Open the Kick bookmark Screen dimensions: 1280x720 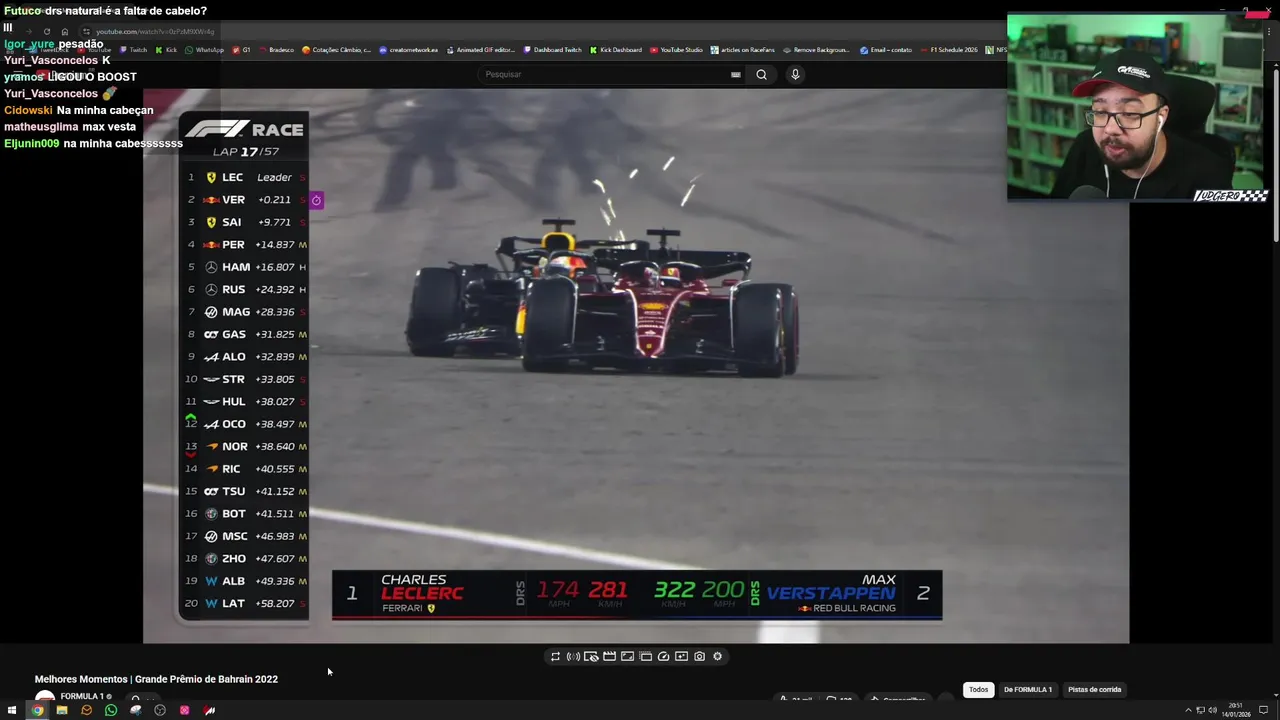(x=166, y=50)
